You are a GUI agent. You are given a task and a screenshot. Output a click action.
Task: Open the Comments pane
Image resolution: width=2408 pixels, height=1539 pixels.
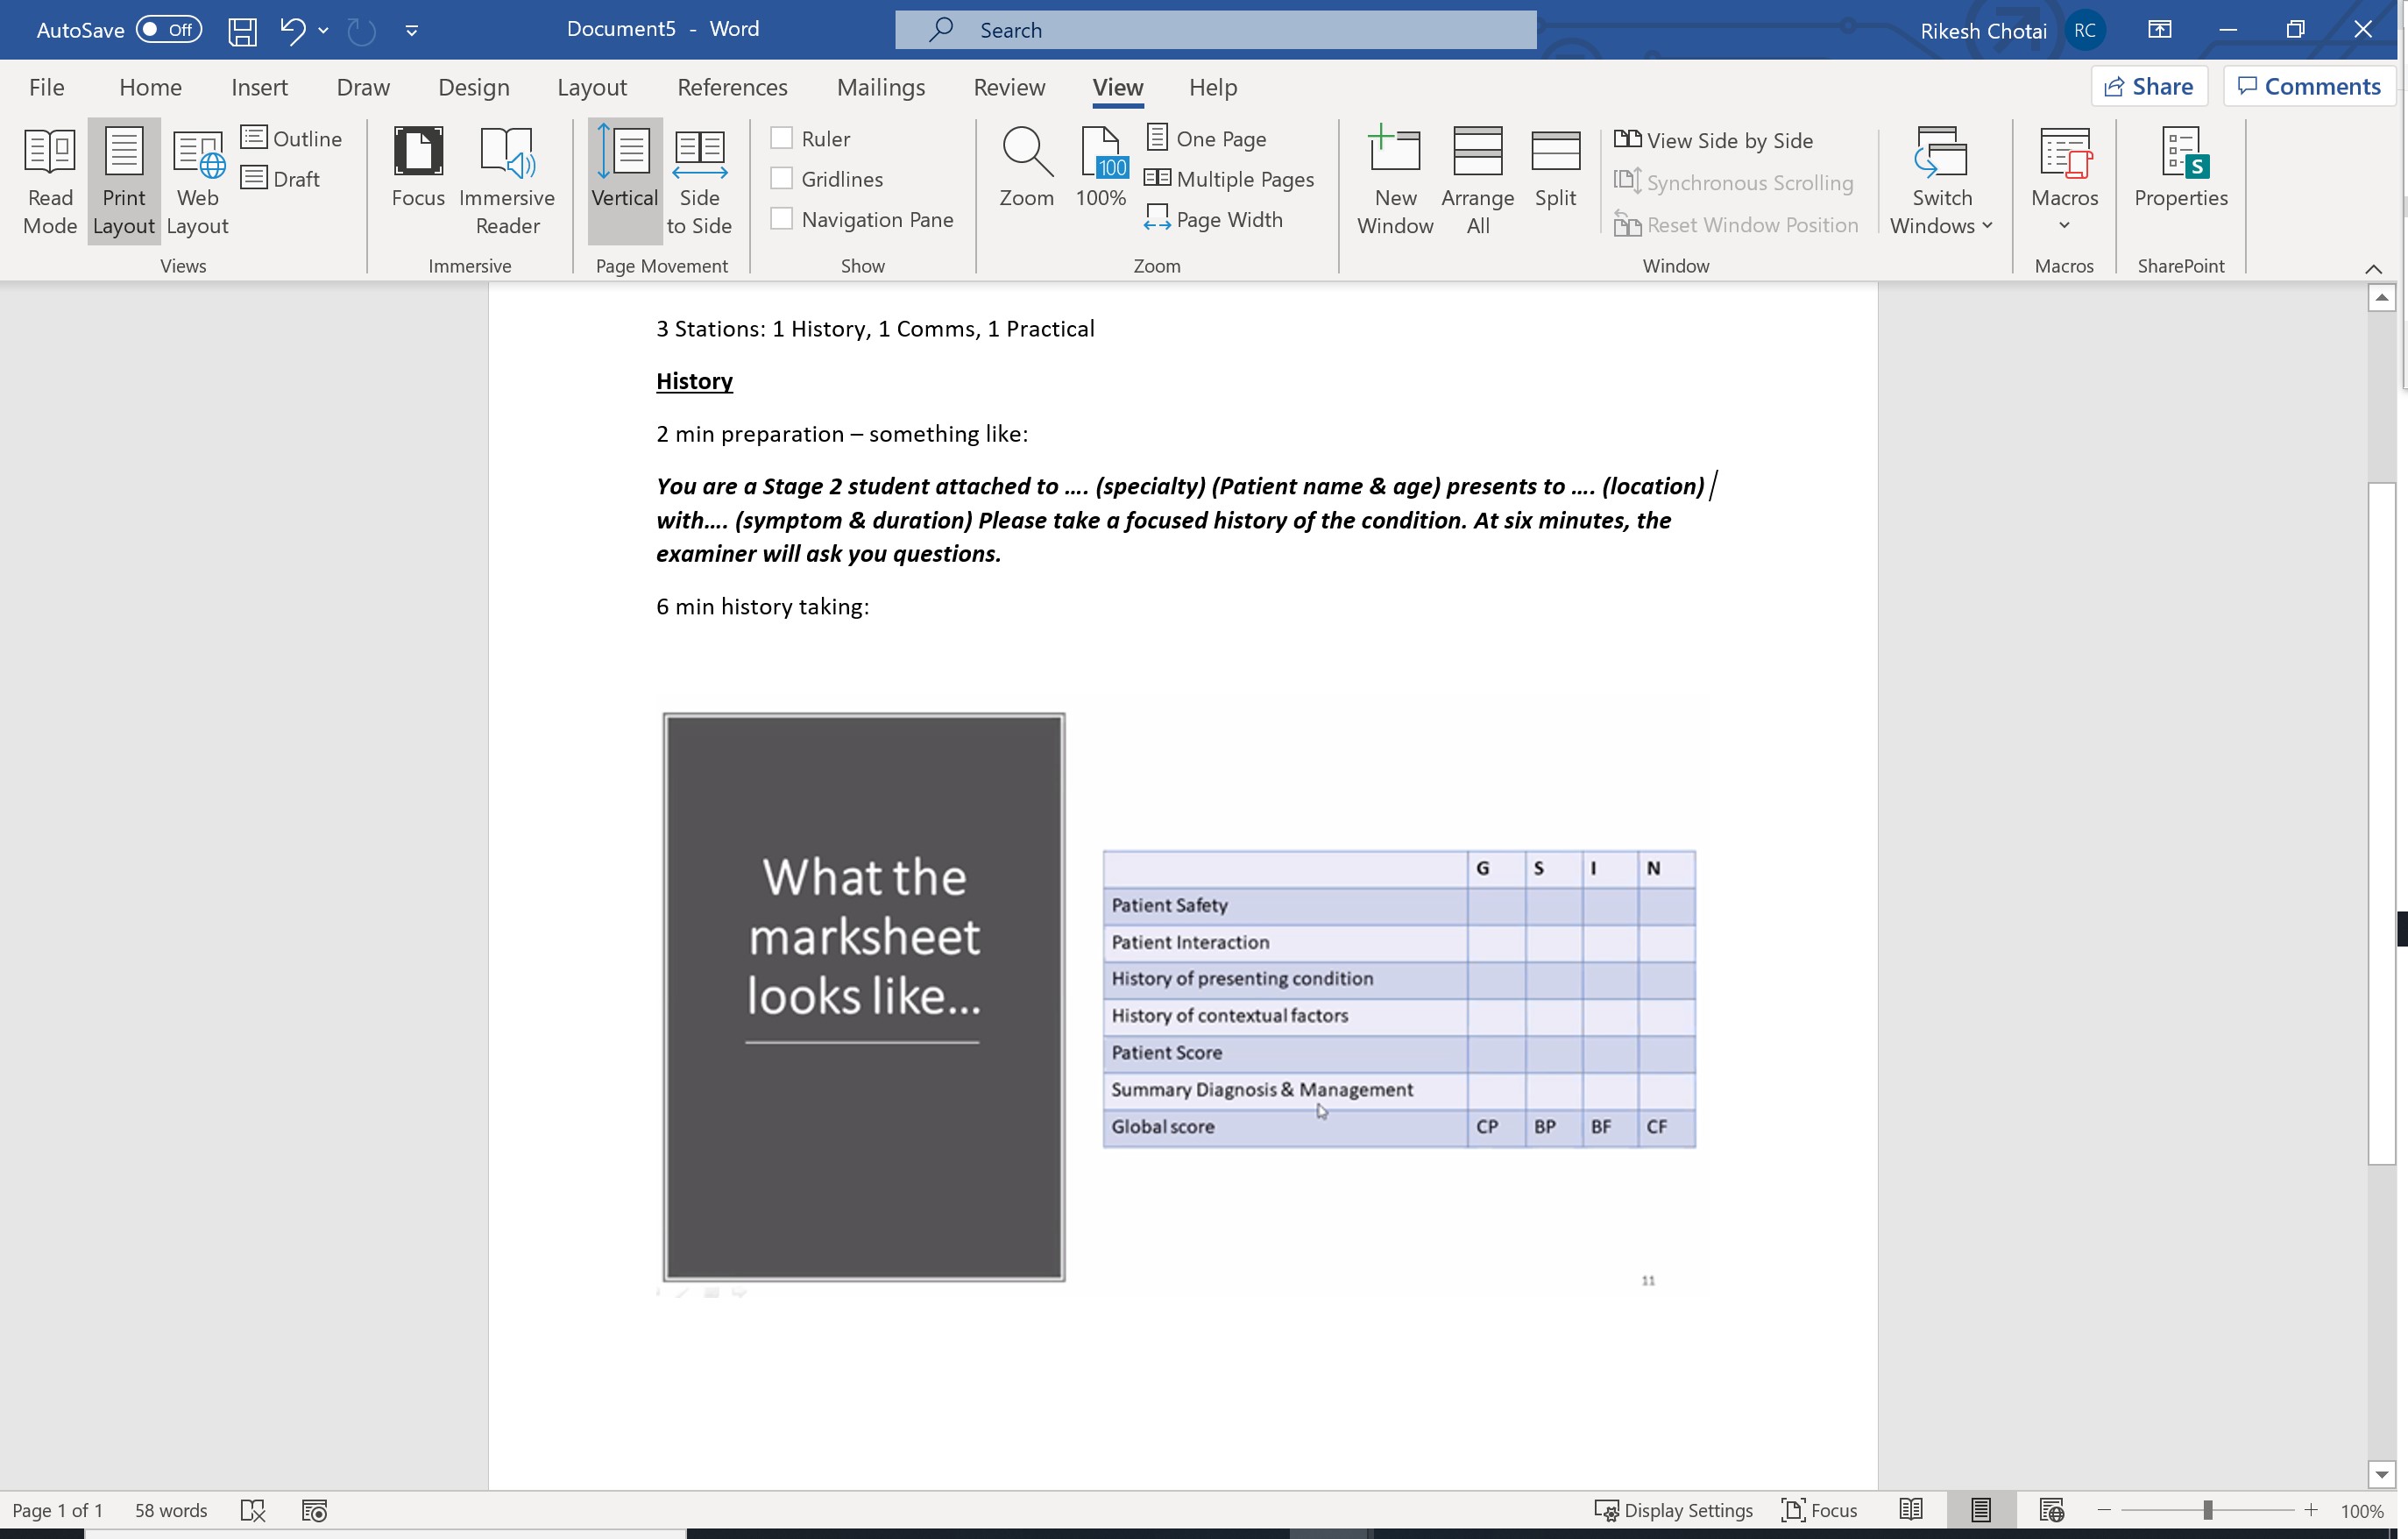[x=2309, y=86]
